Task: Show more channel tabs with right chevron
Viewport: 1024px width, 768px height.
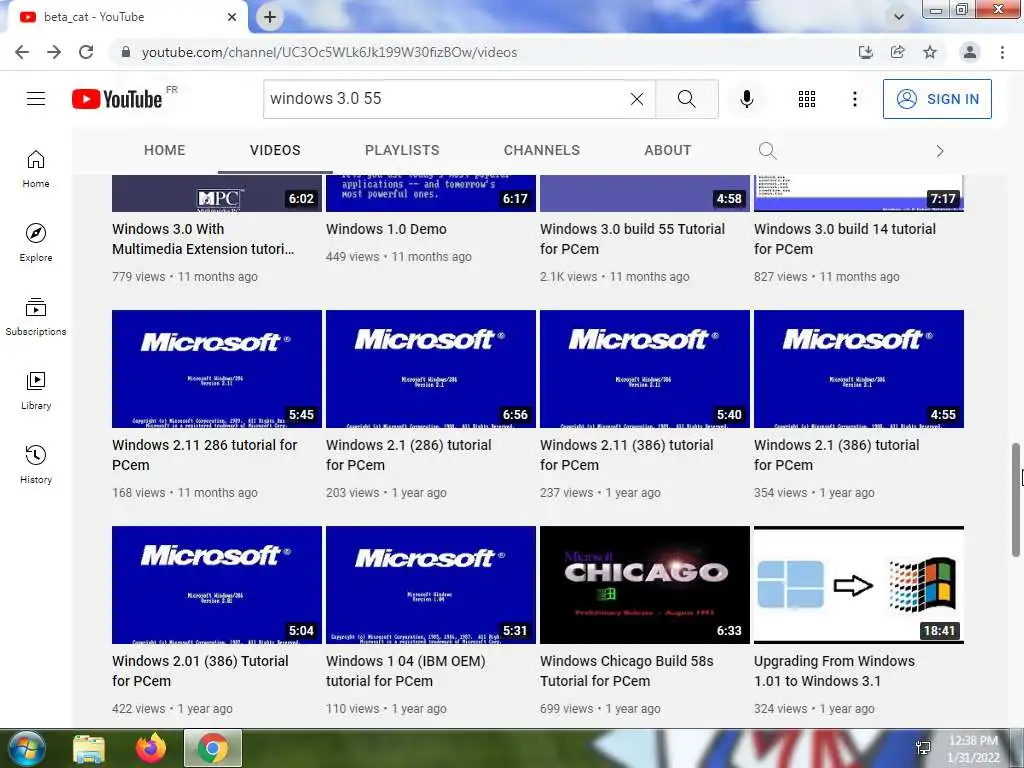Action: point(940,151)
